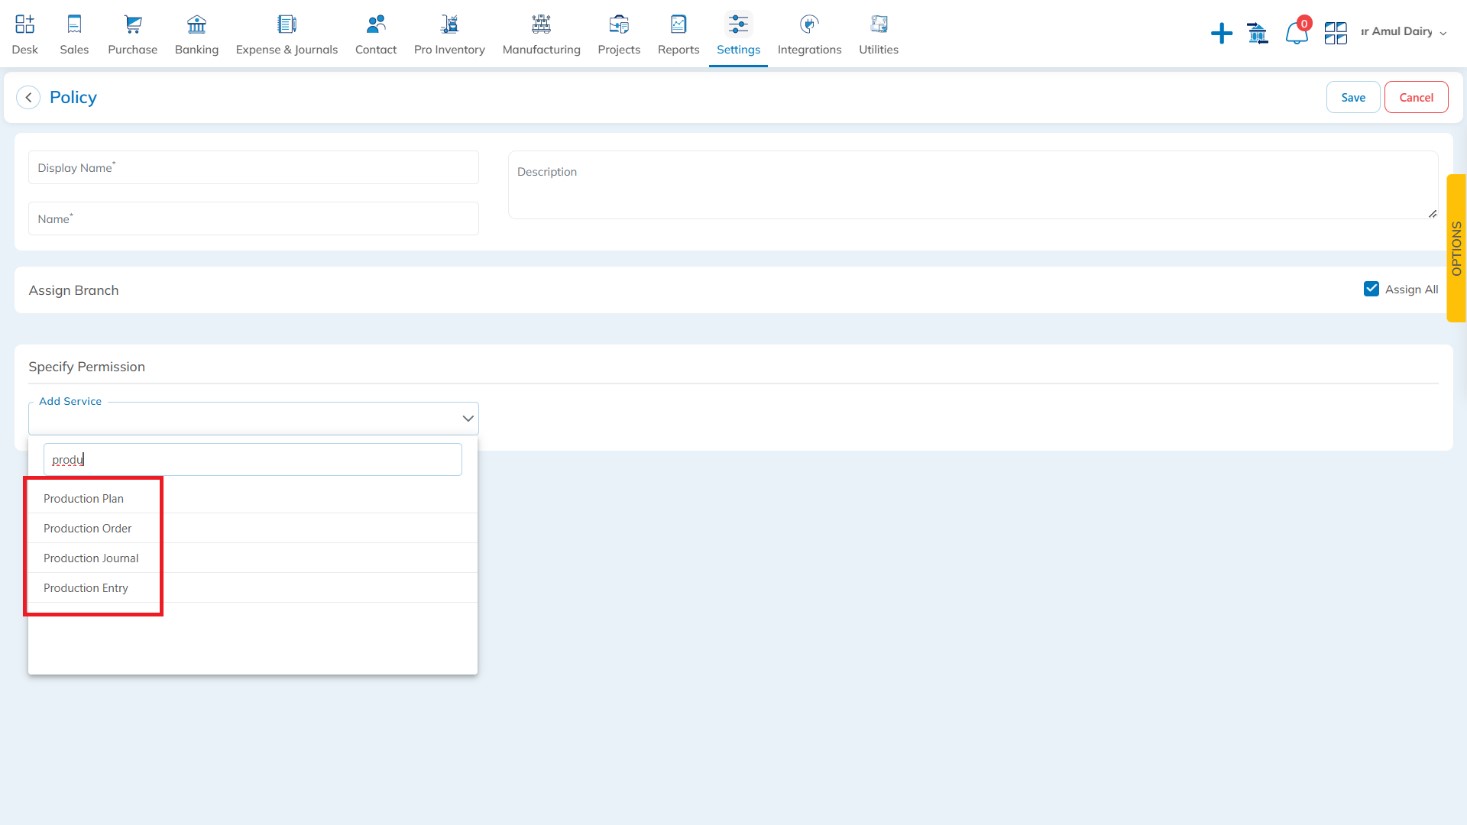
Task: Click the Save button
Action: pyautogui.click(x=1353, y=97)
